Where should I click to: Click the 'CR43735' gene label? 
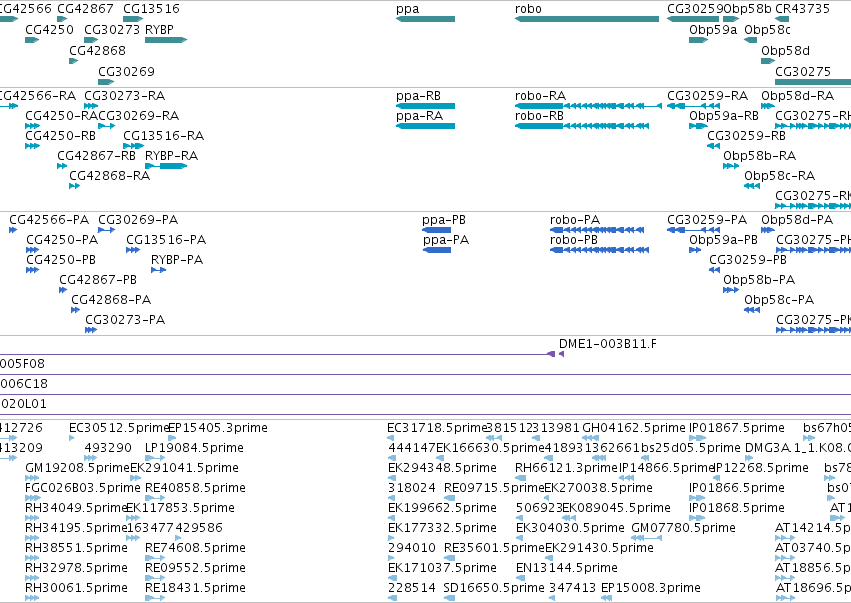(803, 9)
